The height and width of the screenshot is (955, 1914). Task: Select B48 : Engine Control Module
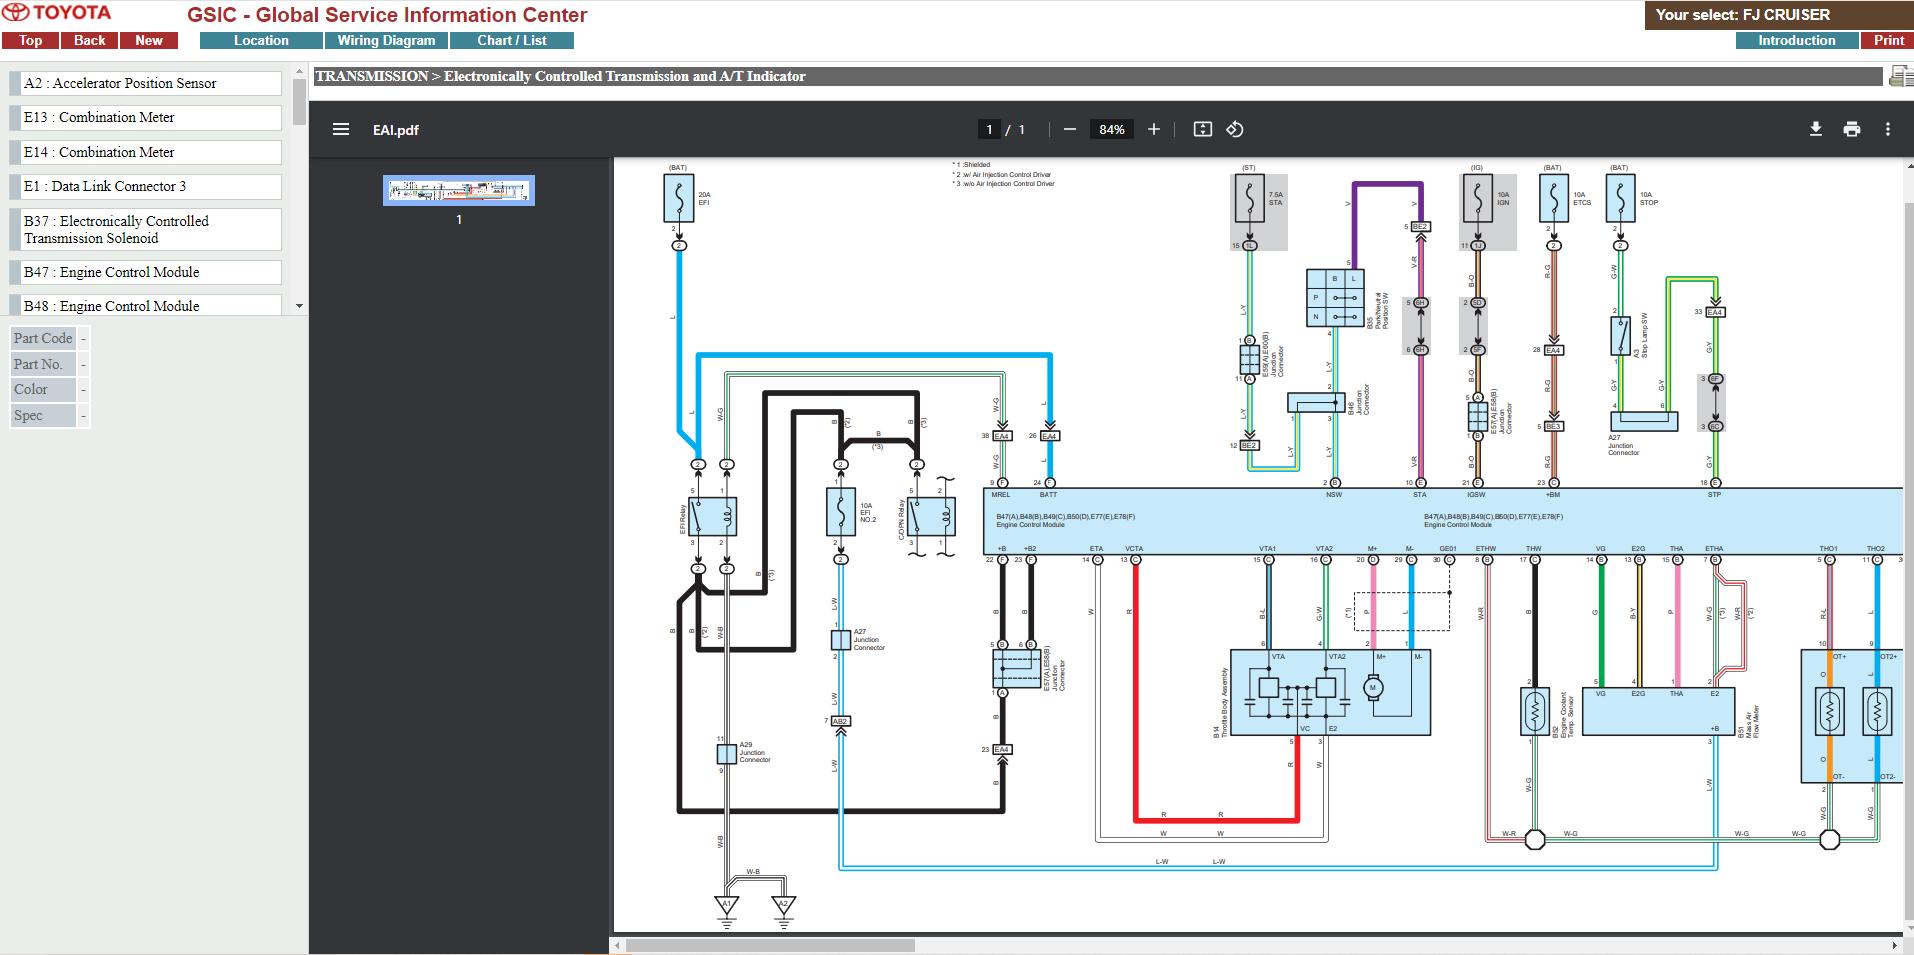pos(145,305)
